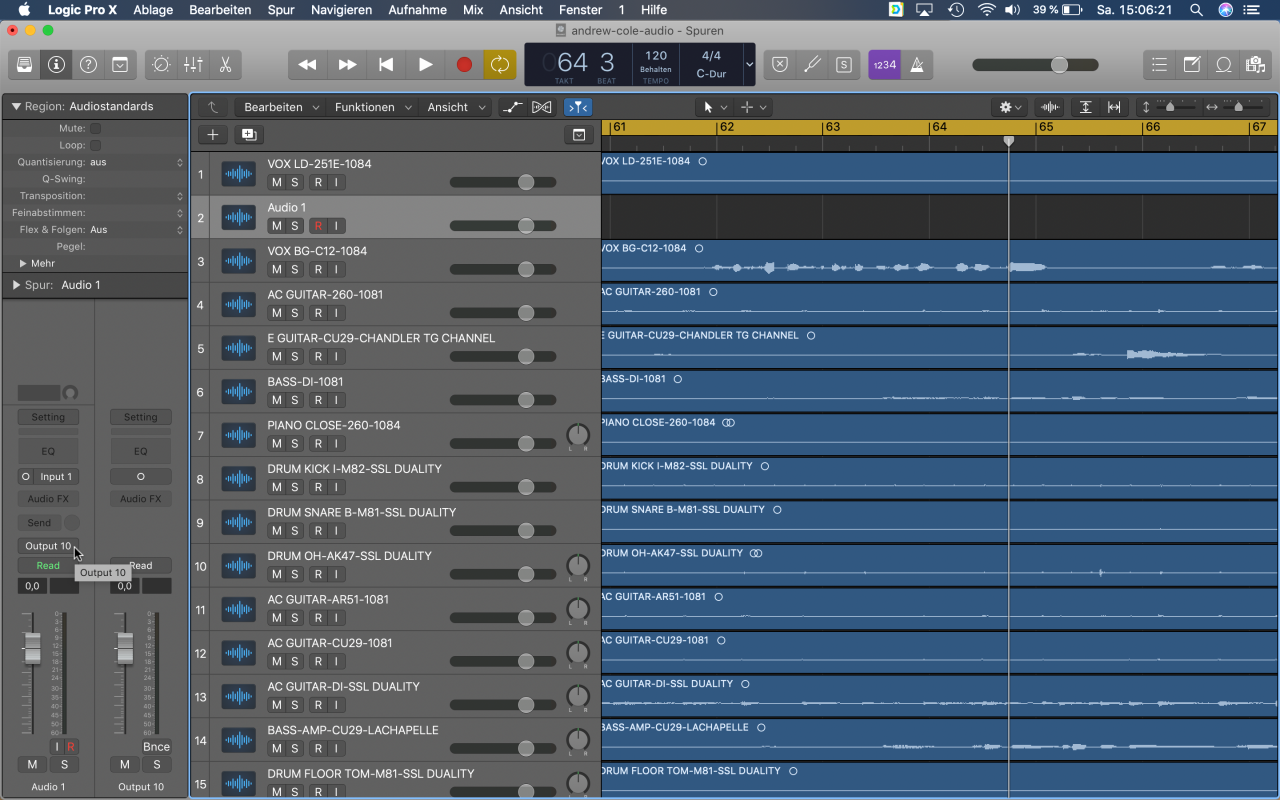Open the Toolbar toggle button

pos(120,64)
